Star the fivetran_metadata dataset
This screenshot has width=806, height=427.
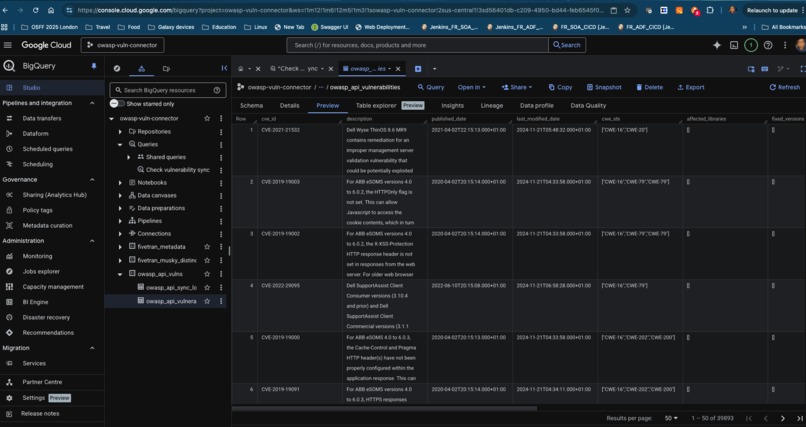pyautogui.click(x=207, y=247)
